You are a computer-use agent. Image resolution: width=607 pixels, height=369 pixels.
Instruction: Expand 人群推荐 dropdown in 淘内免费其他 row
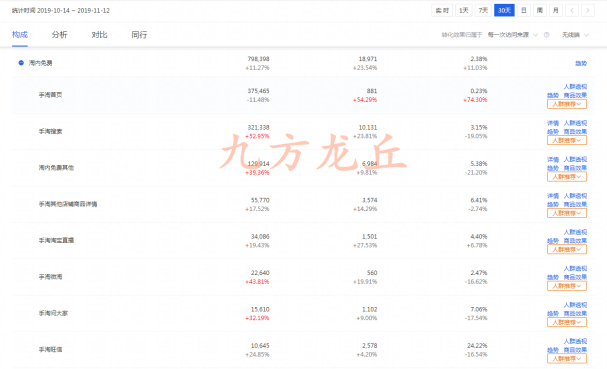click(567, 177)
